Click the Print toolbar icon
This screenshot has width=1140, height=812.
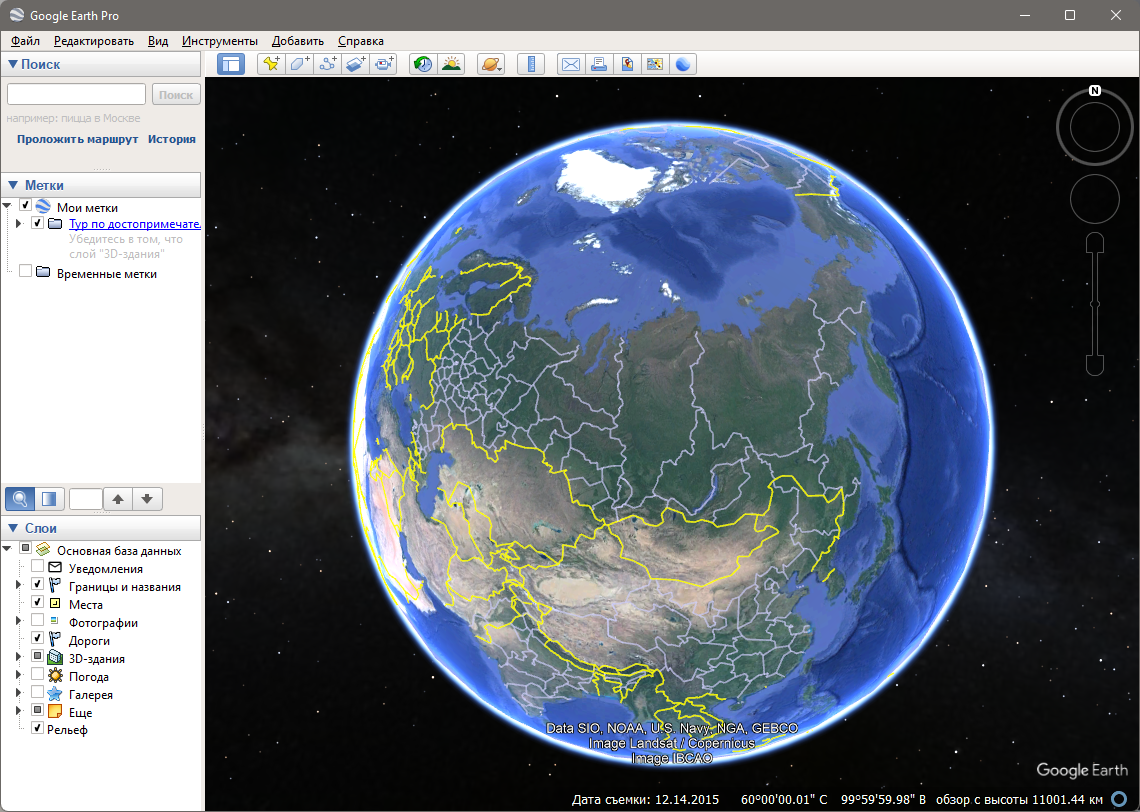(x=598, y=64)
